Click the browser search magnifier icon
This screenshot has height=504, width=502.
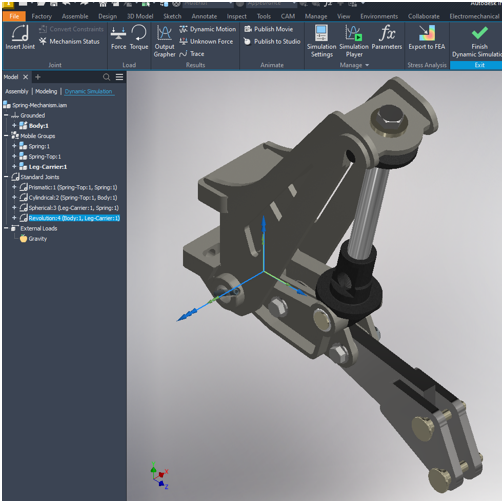(106, 77)
